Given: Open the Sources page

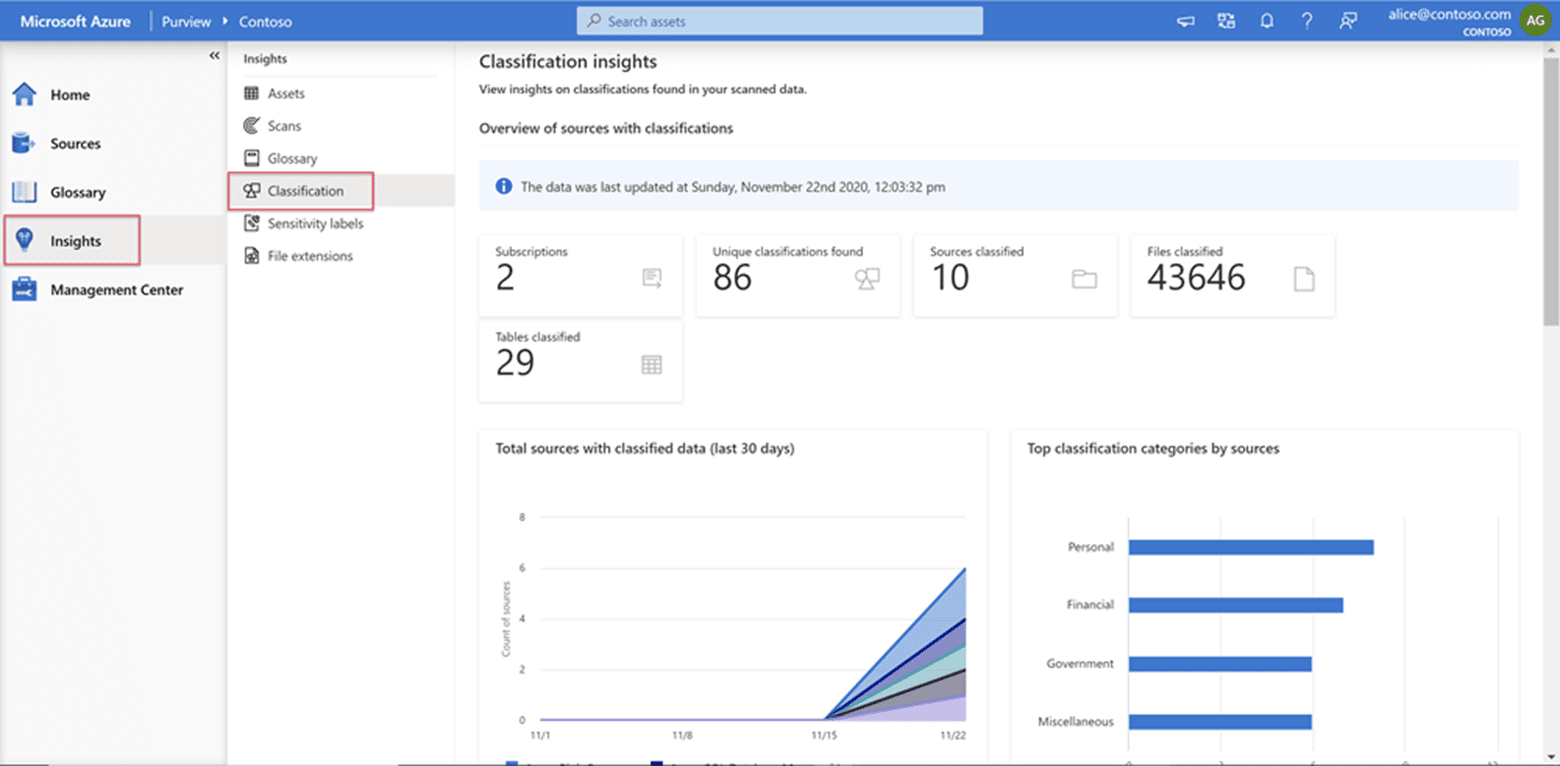Looking at the screenshot, I should [75, 143].
